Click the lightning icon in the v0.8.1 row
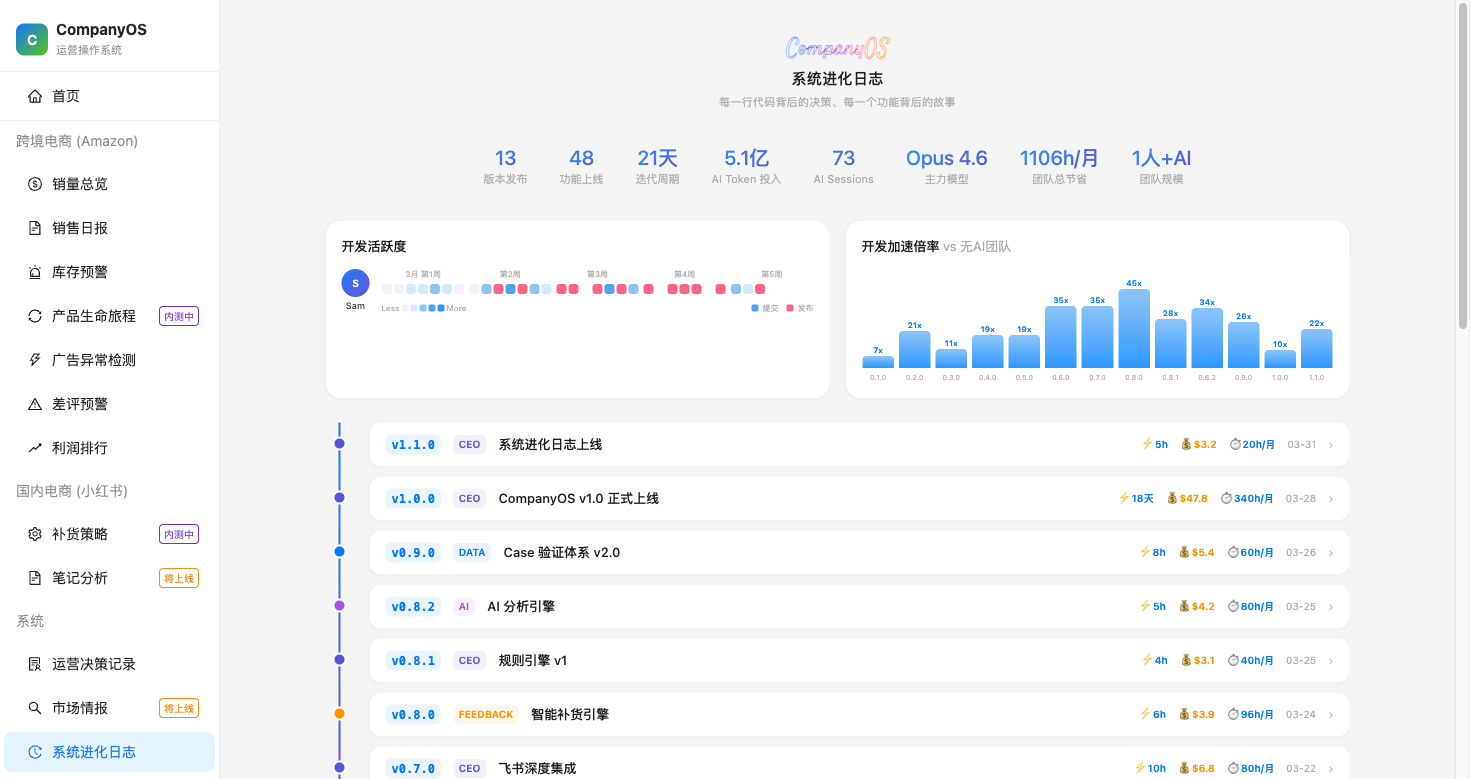Viewport: 1470px width, 779px height. click(x=1147, y=660)
